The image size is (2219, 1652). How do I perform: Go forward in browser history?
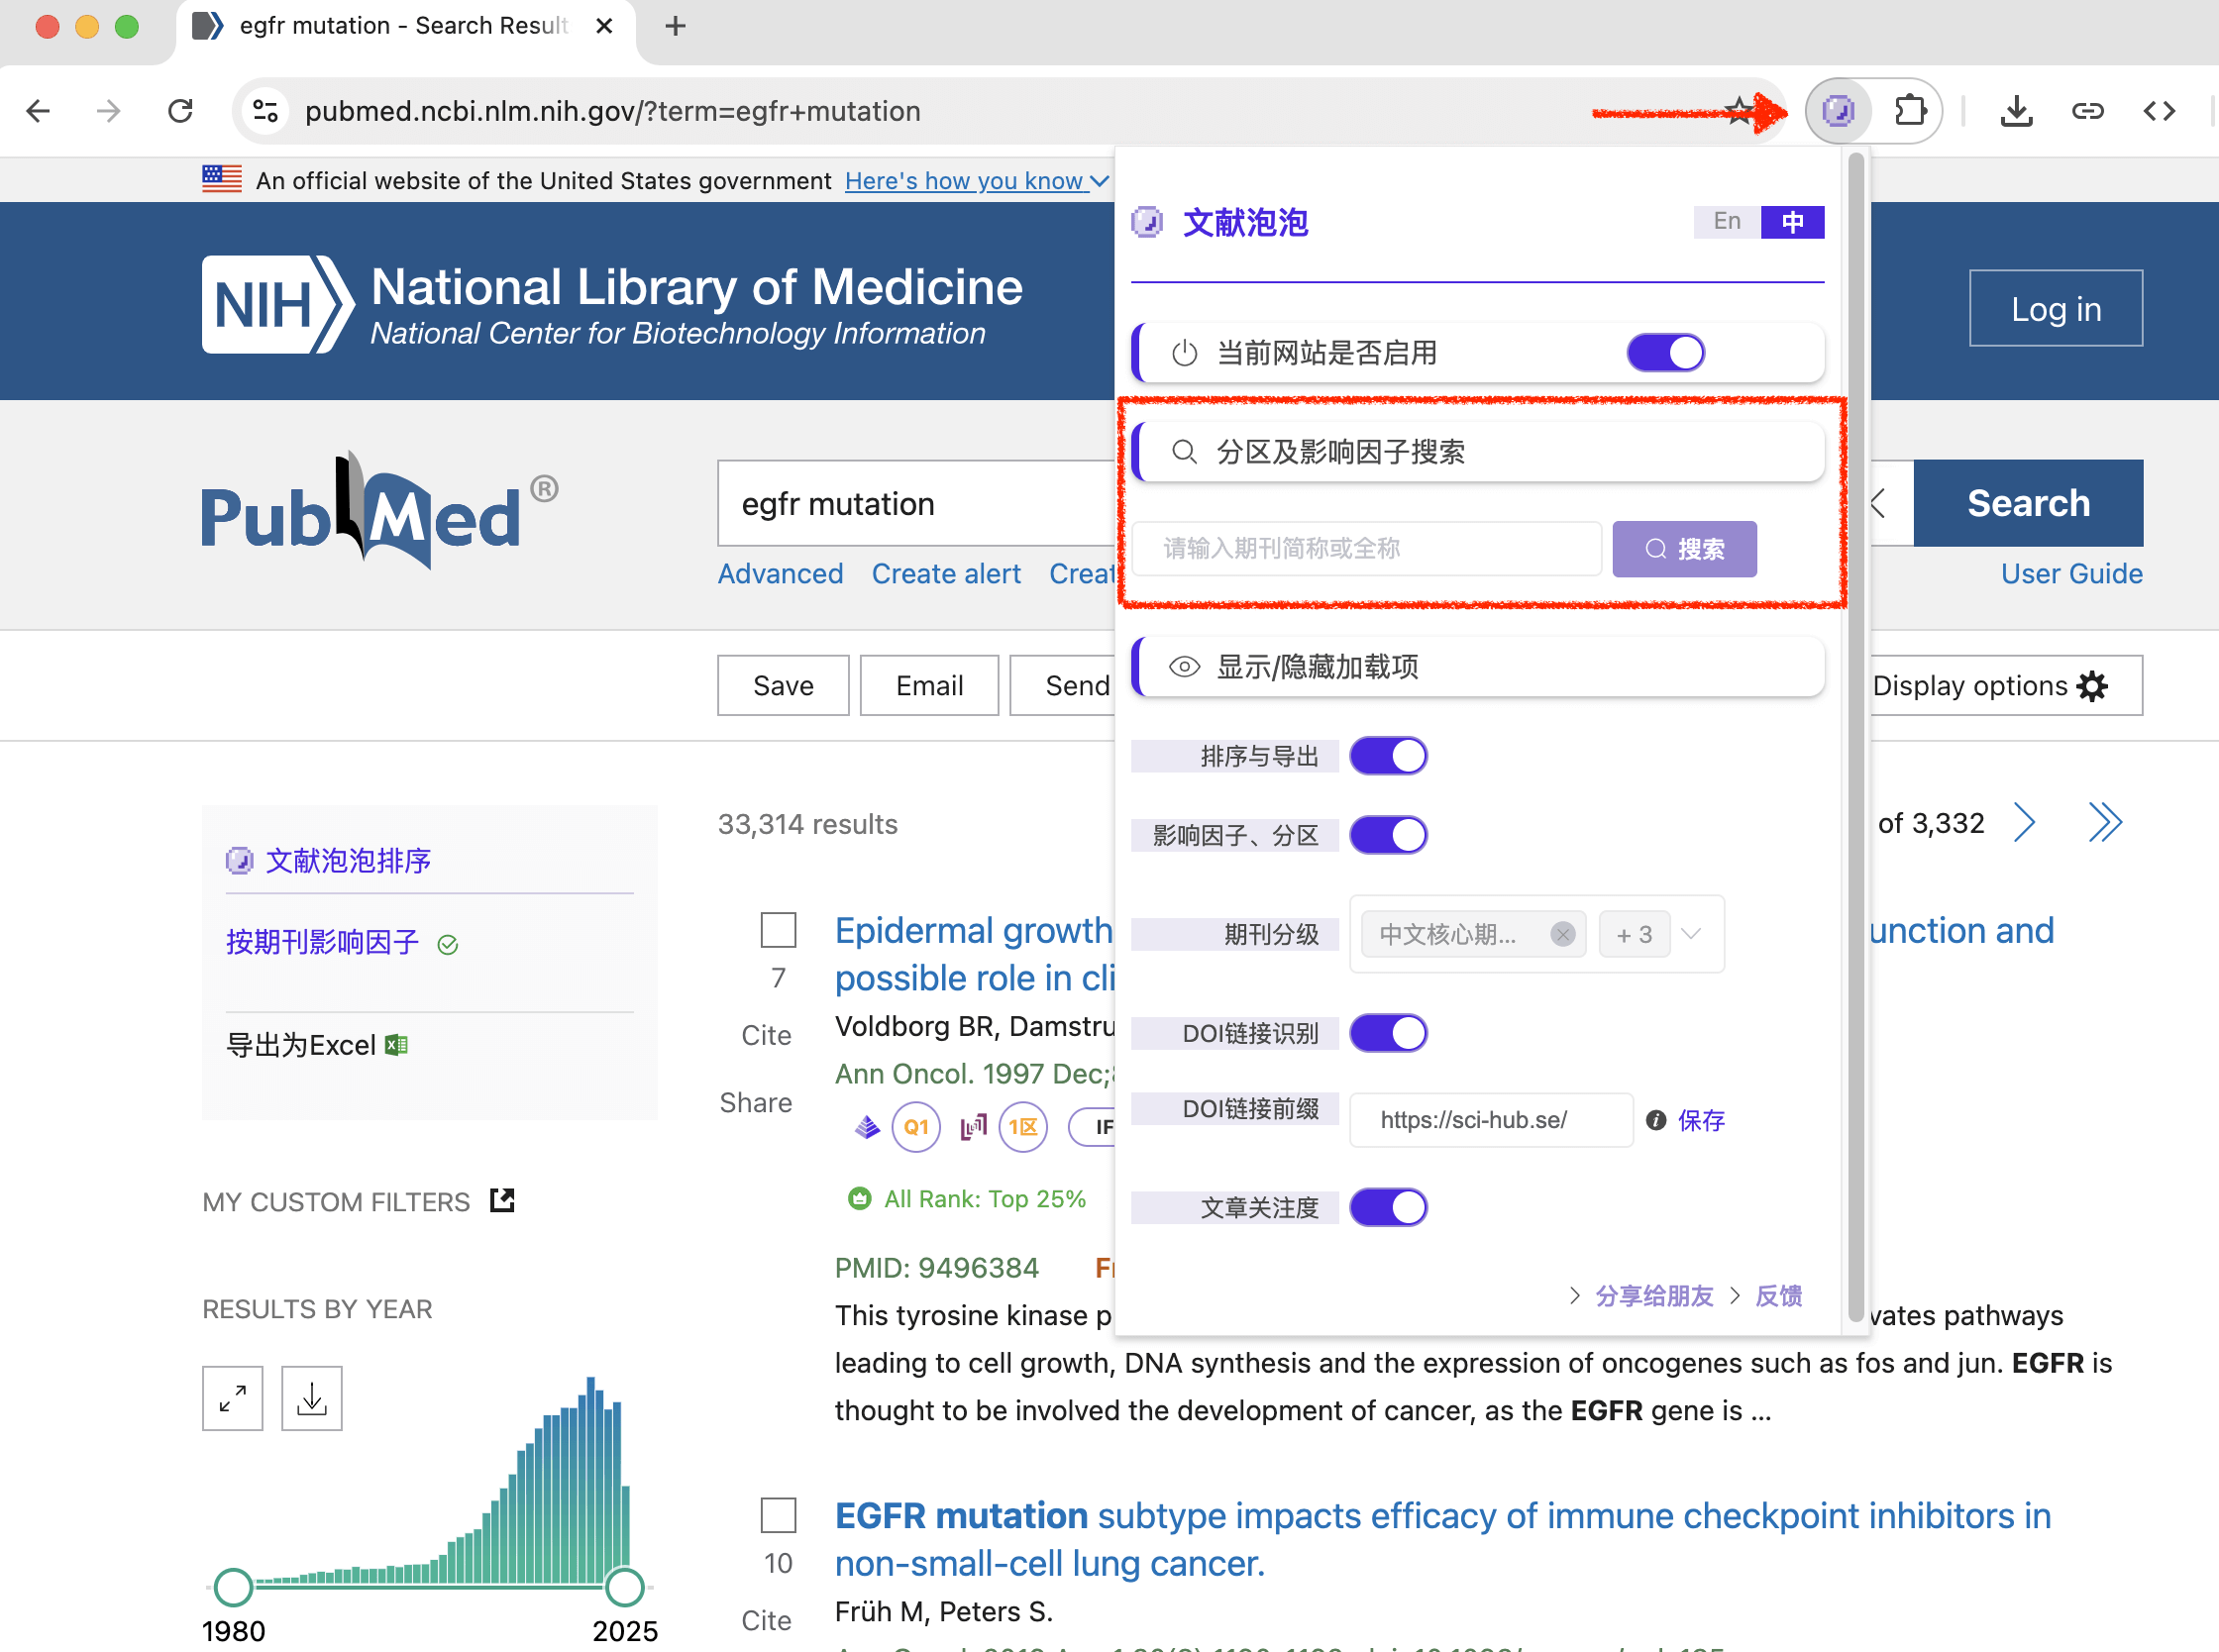108,111
